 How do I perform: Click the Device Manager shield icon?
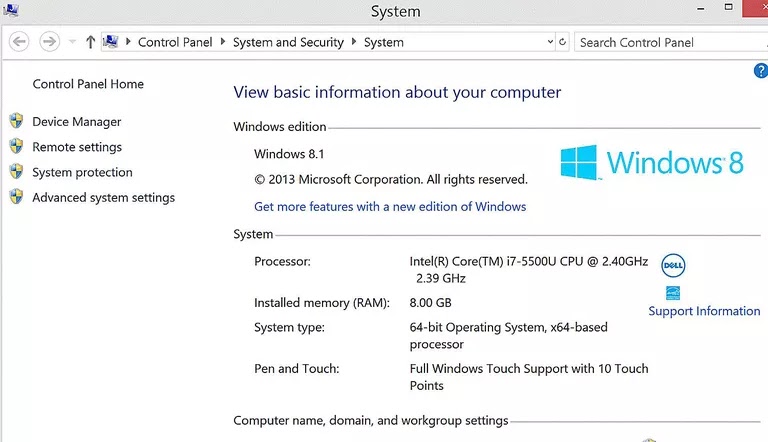(16, 122)
